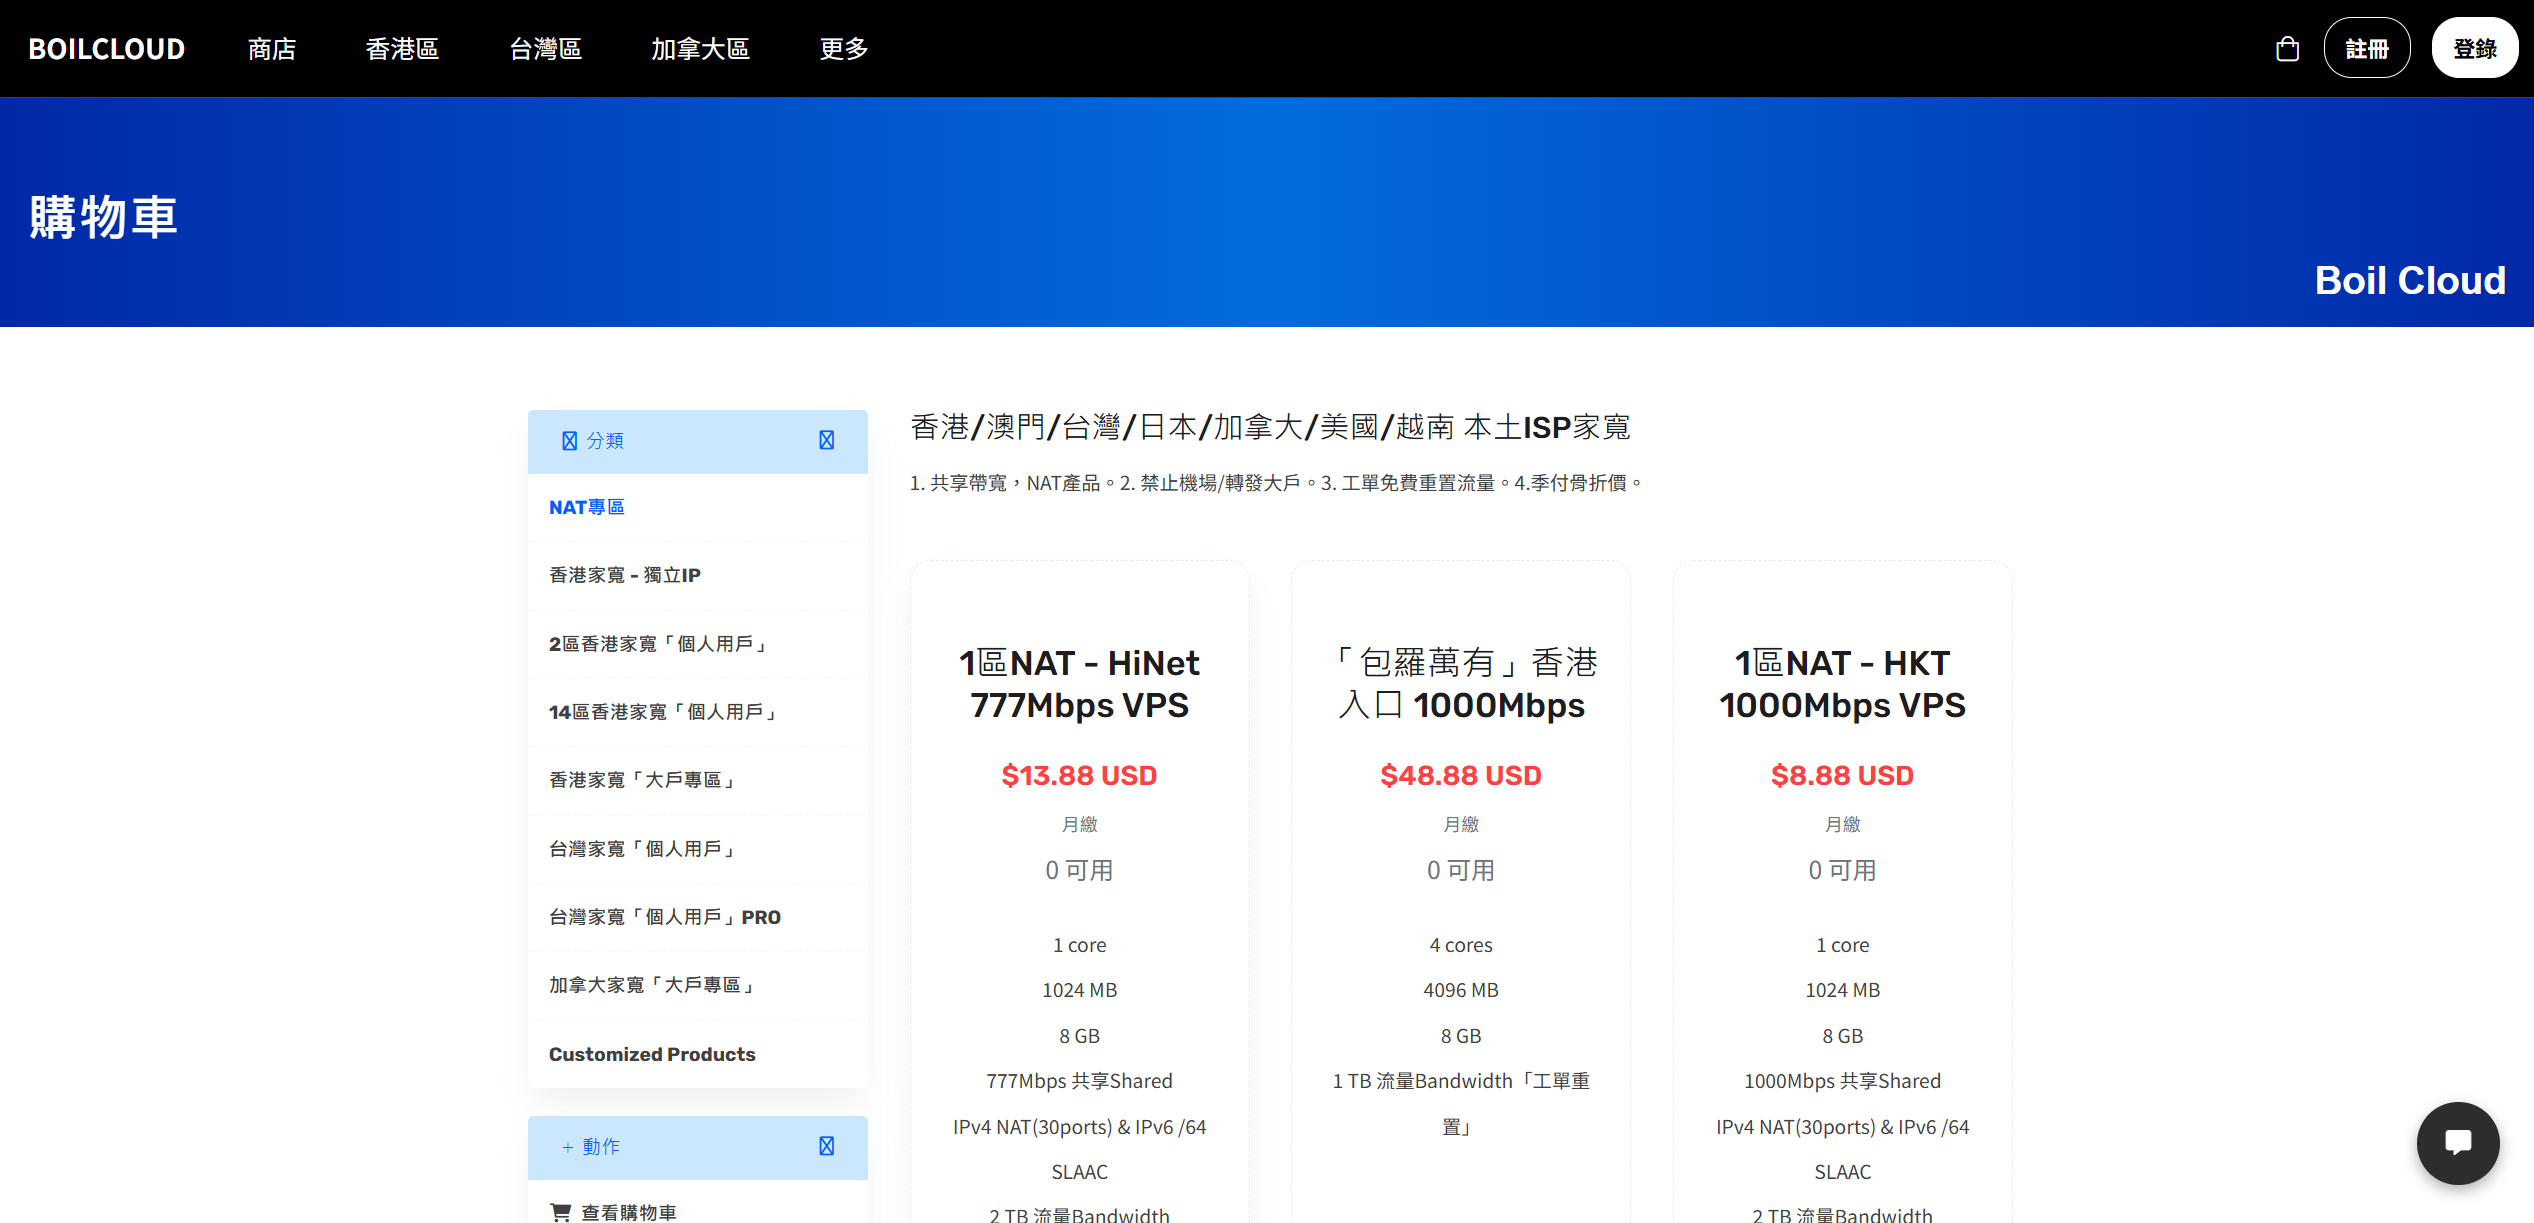Viewport: 2534px width, 1223px height.
Task: Click the 共享帶寬 NAT產品 notice line
Action: (1276, 483)
